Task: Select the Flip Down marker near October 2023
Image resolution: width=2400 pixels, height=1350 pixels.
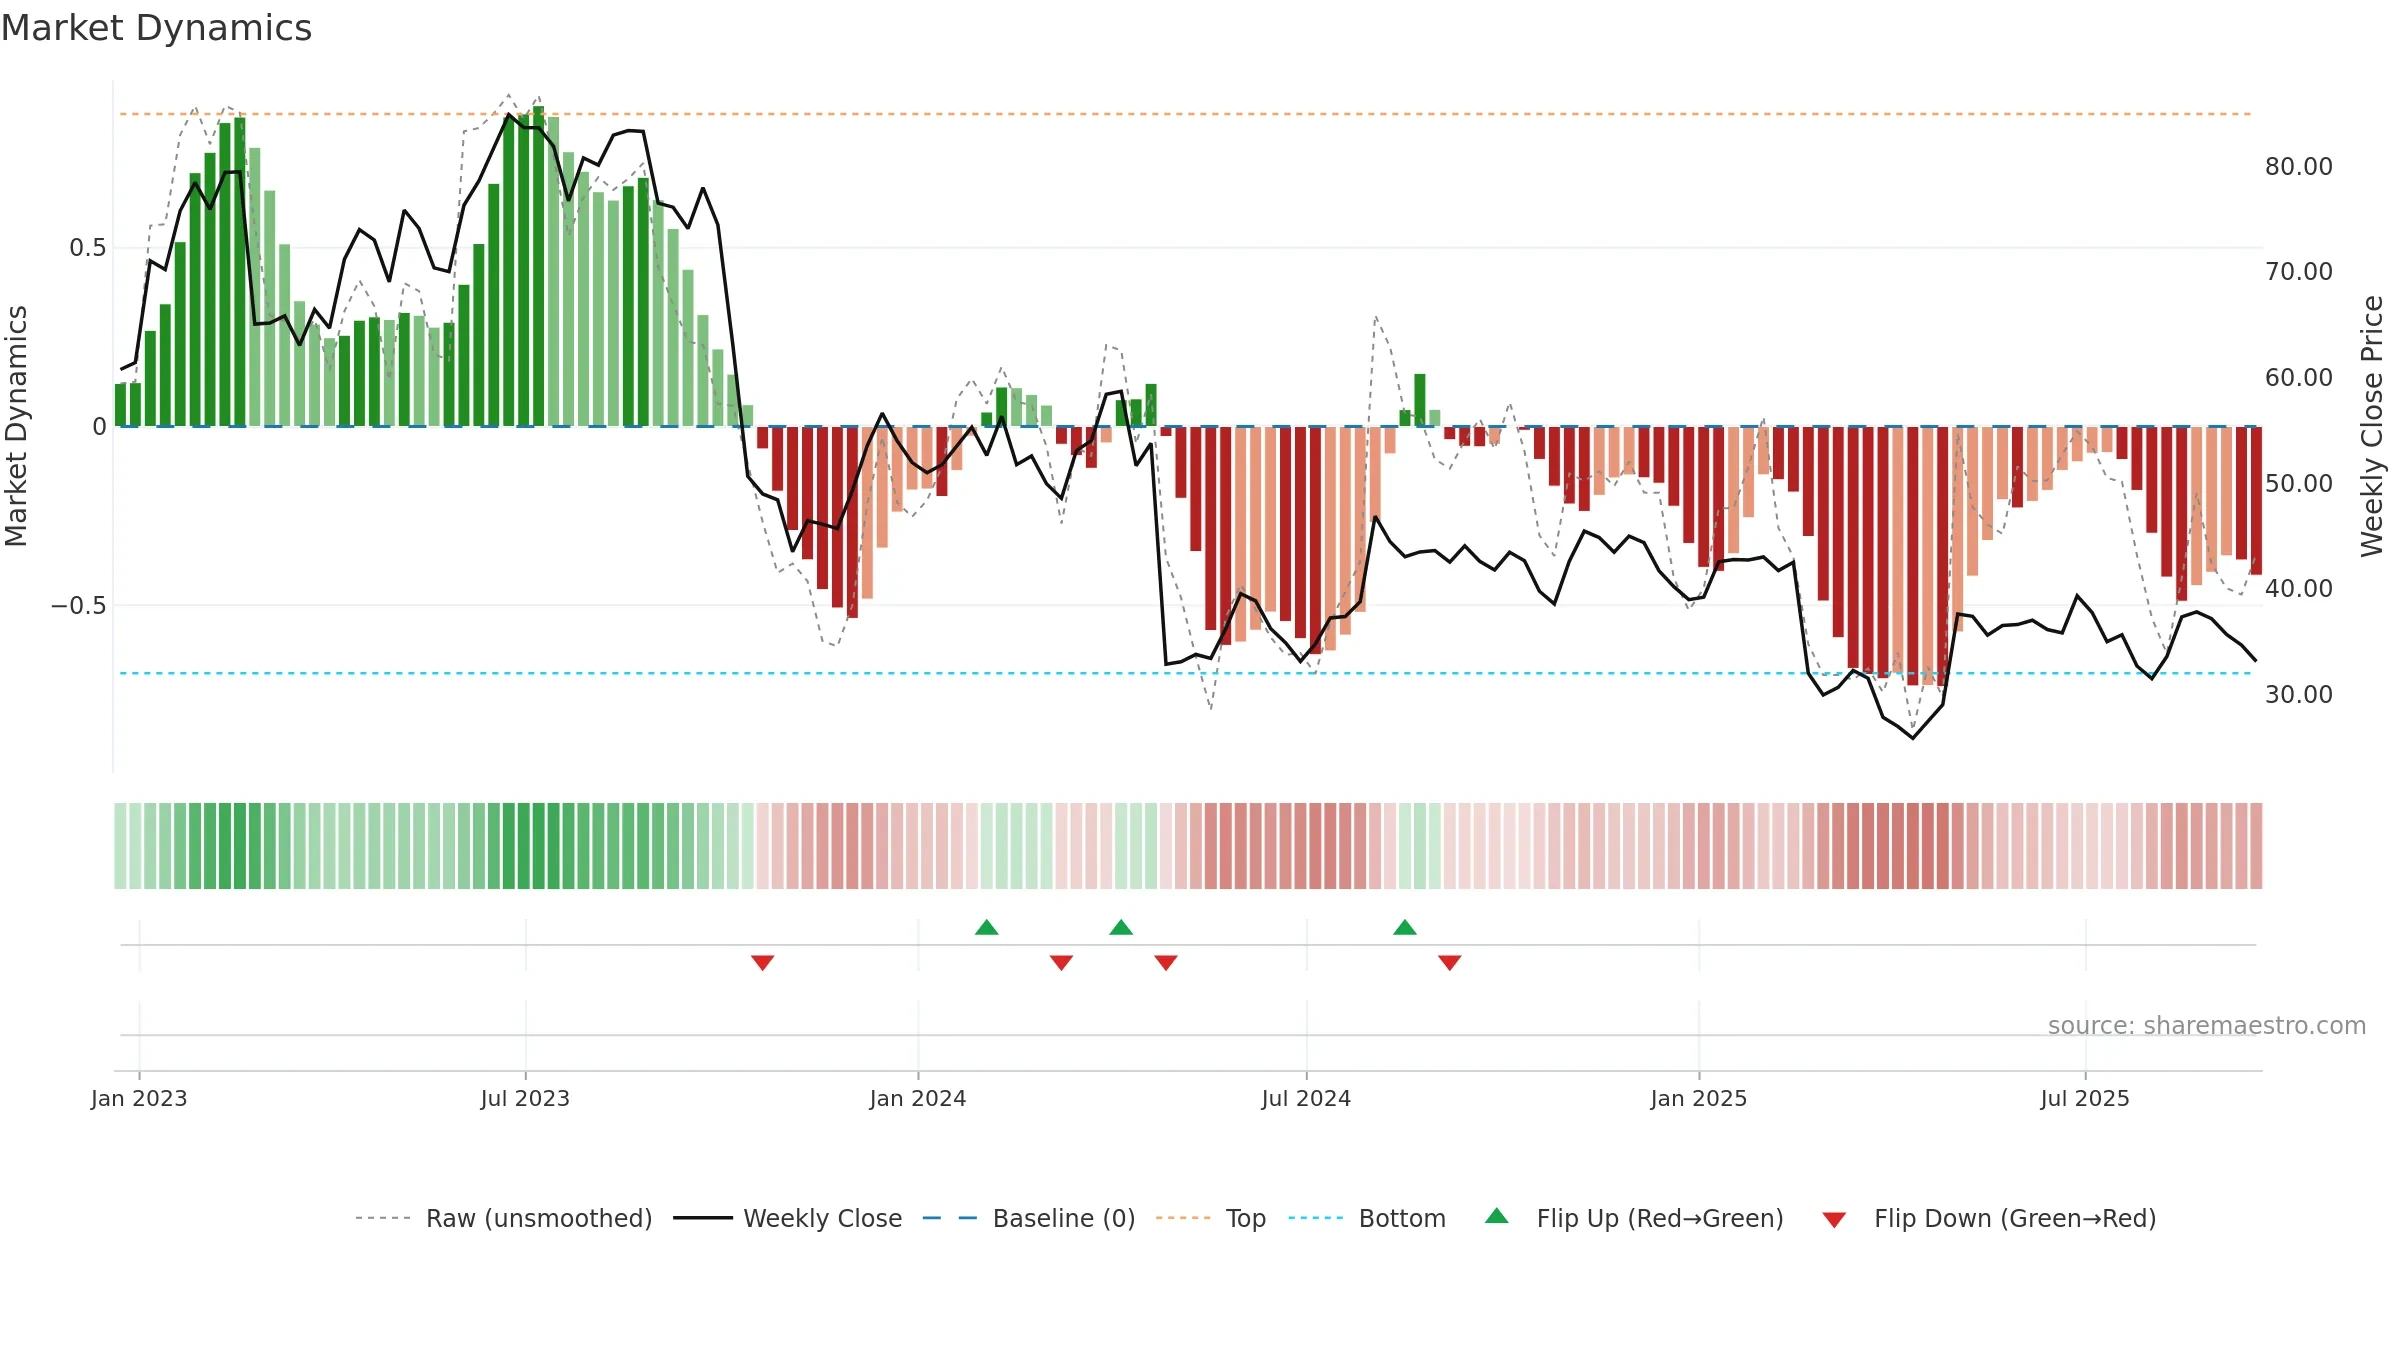Action: (x=763, y=962)
